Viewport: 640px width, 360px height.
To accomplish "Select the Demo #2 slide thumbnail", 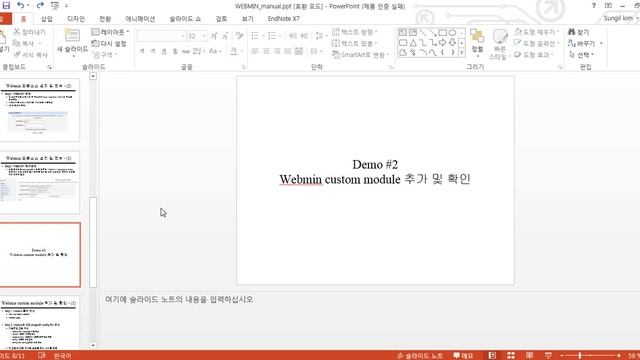I will pos(40,255).
